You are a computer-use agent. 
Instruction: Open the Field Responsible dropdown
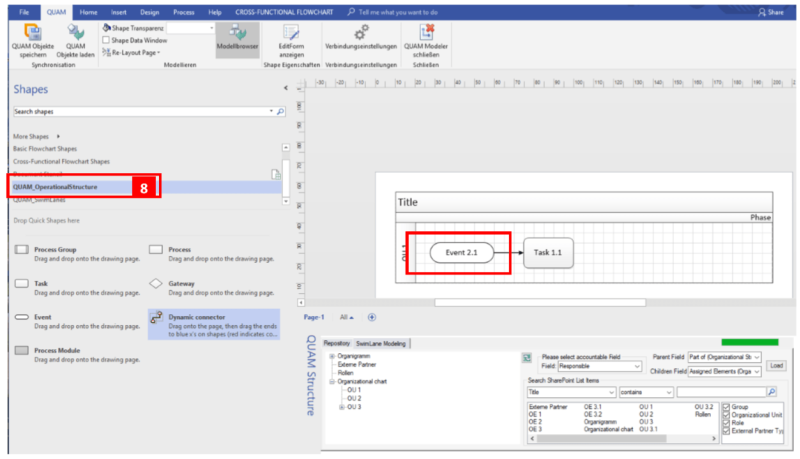(637, 366)
